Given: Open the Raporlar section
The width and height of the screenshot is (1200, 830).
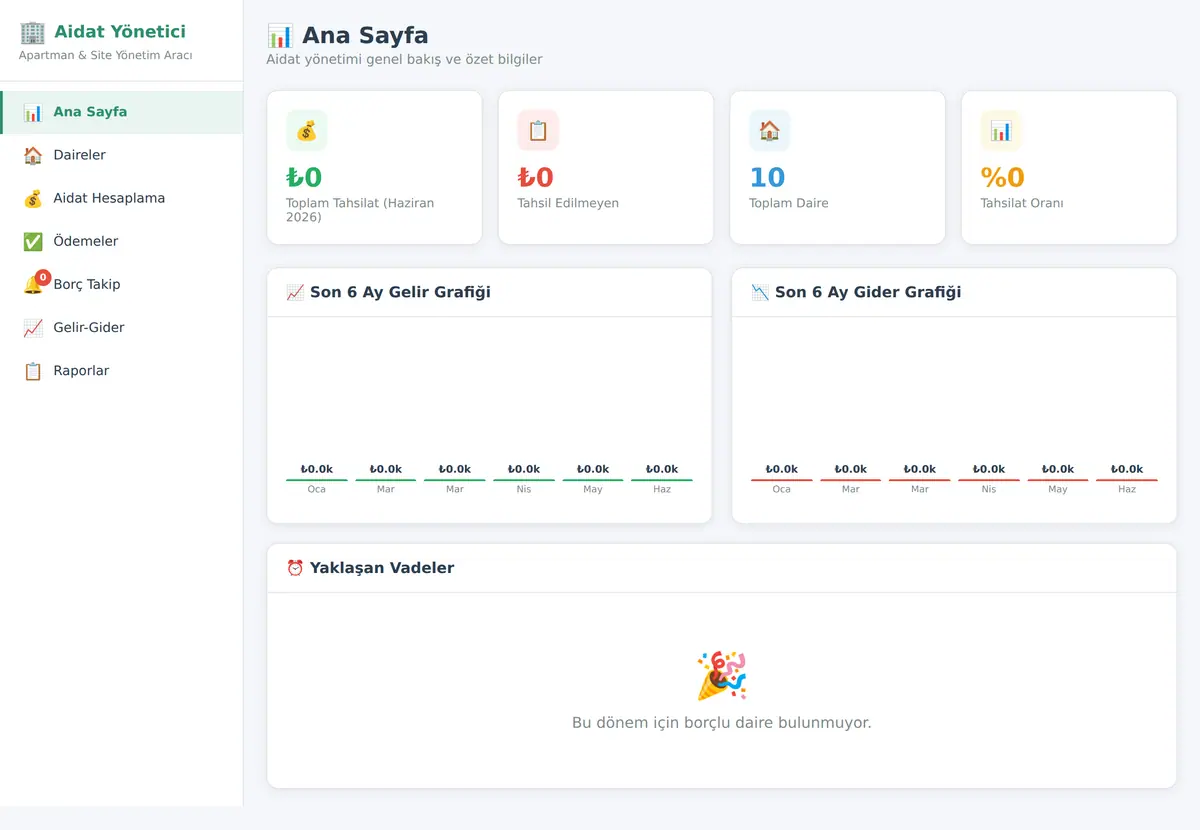Looking at the screenshot, I should coord(121,370).
